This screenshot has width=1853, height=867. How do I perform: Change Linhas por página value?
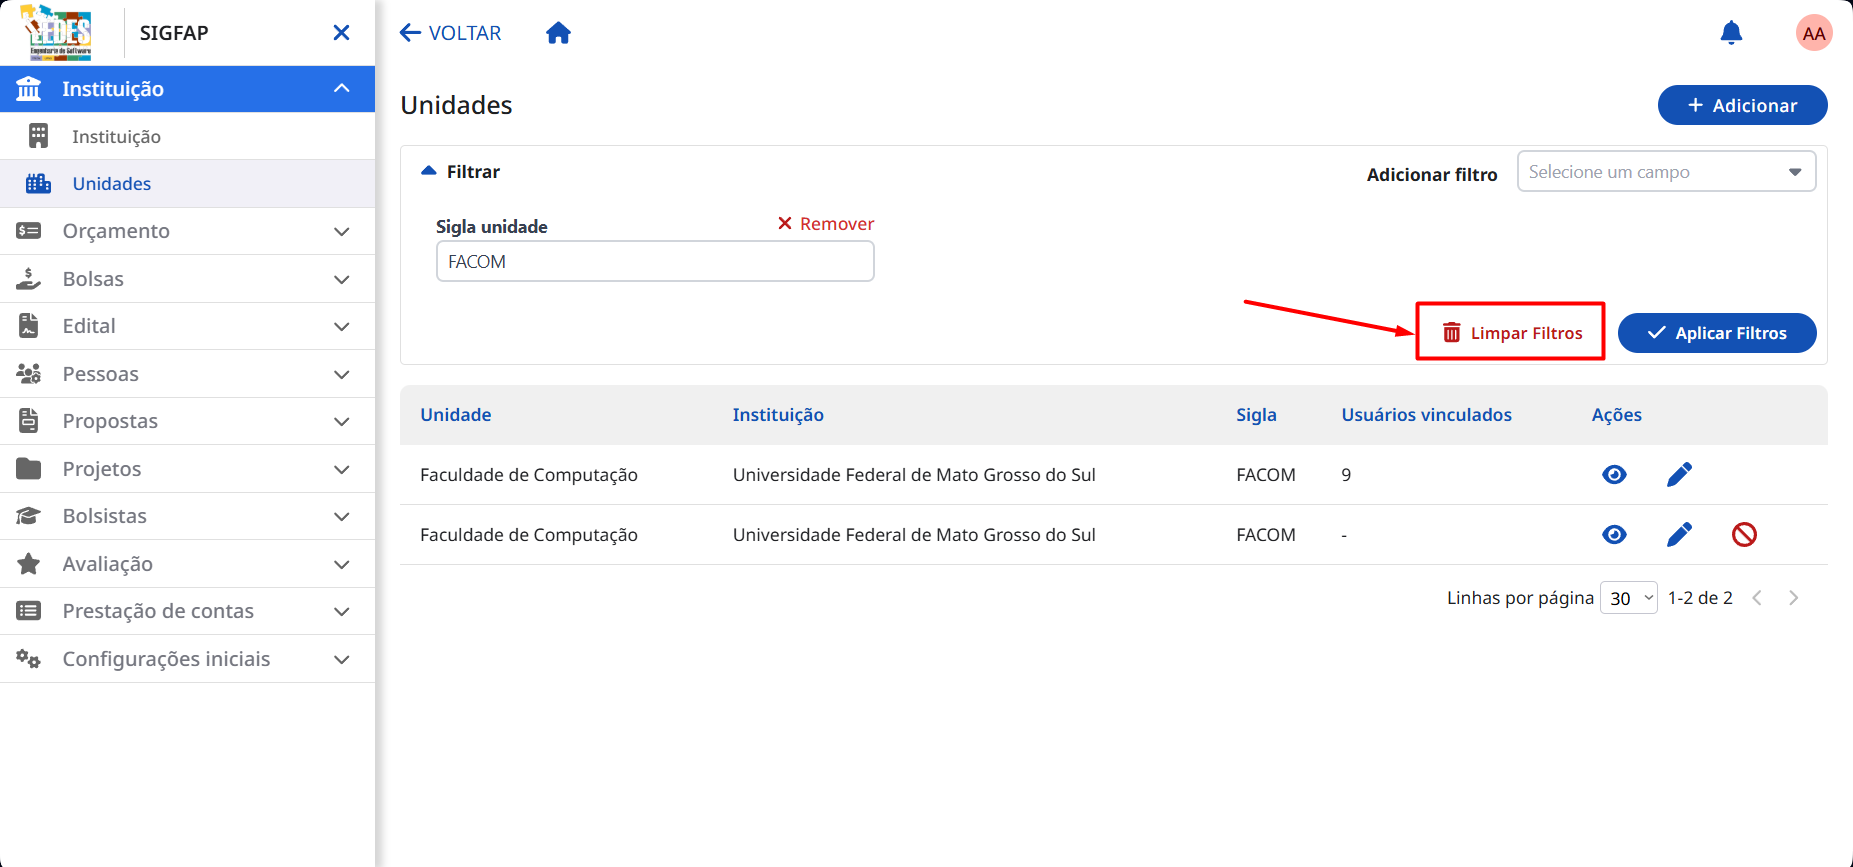coord(1629,598)
